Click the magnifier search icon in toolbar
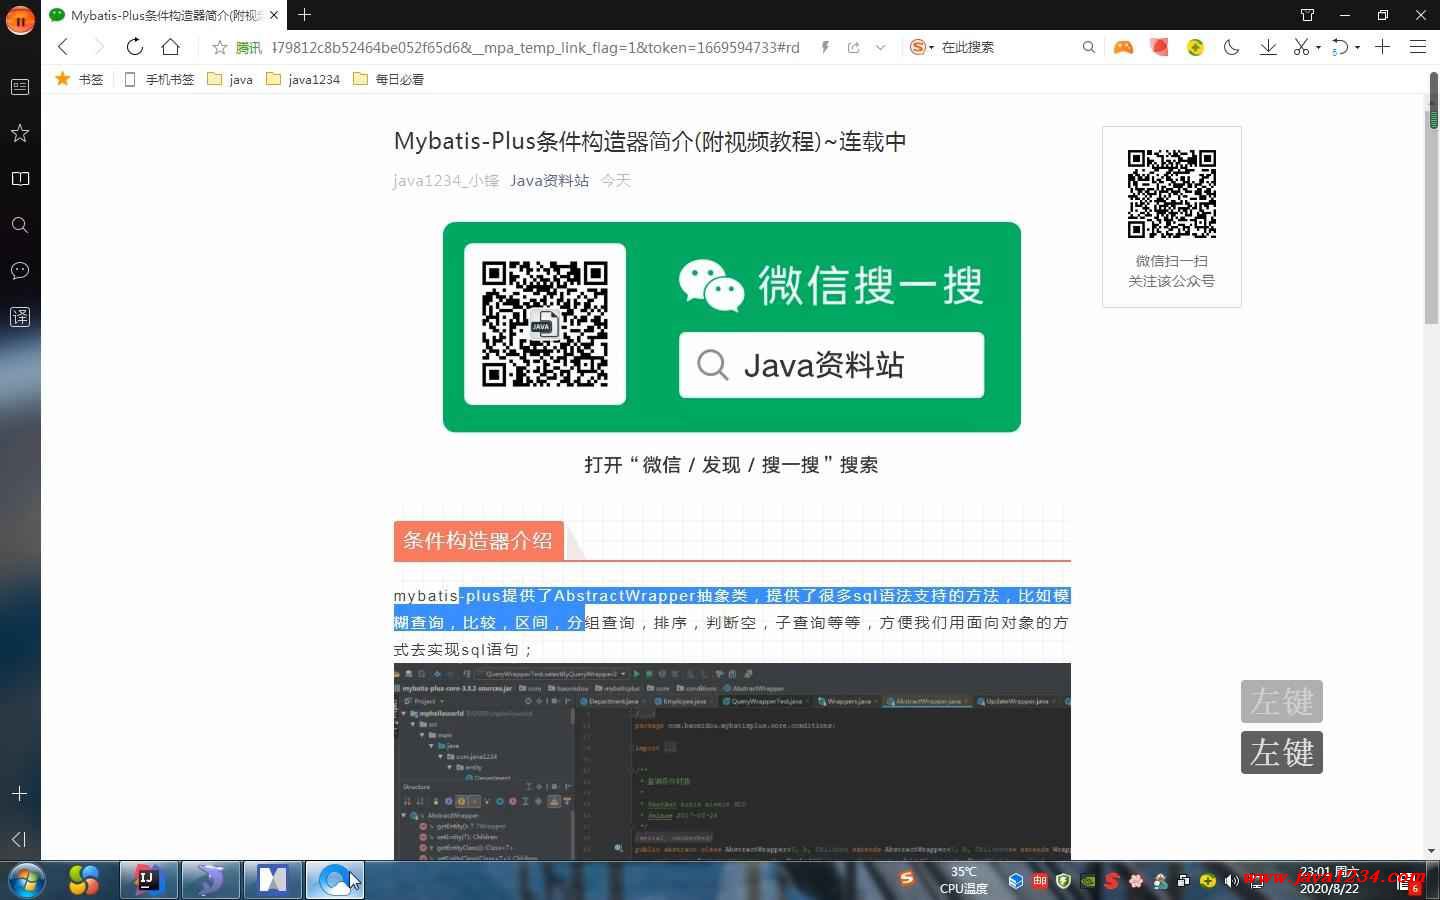Screen dimensions: 1440x900 tap(1088, 47)
